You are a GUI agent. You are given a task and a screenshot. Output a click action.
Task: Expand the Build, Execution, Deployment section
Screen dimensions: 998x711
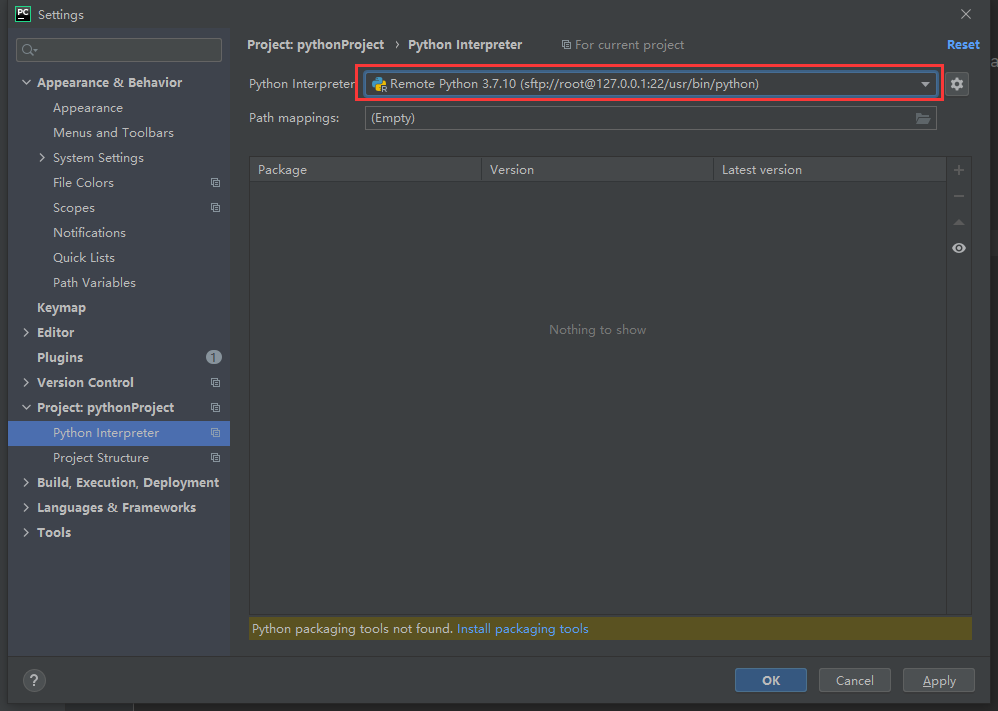coord(27,483)
